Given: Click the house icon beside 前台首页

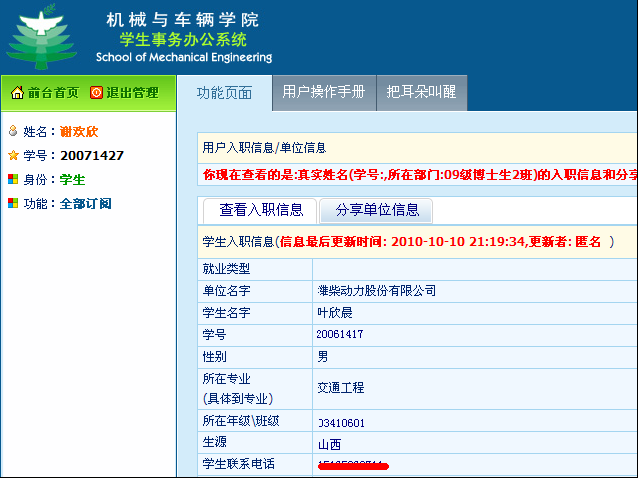Looking at the screenshot, I should click(x=17, y=93).
